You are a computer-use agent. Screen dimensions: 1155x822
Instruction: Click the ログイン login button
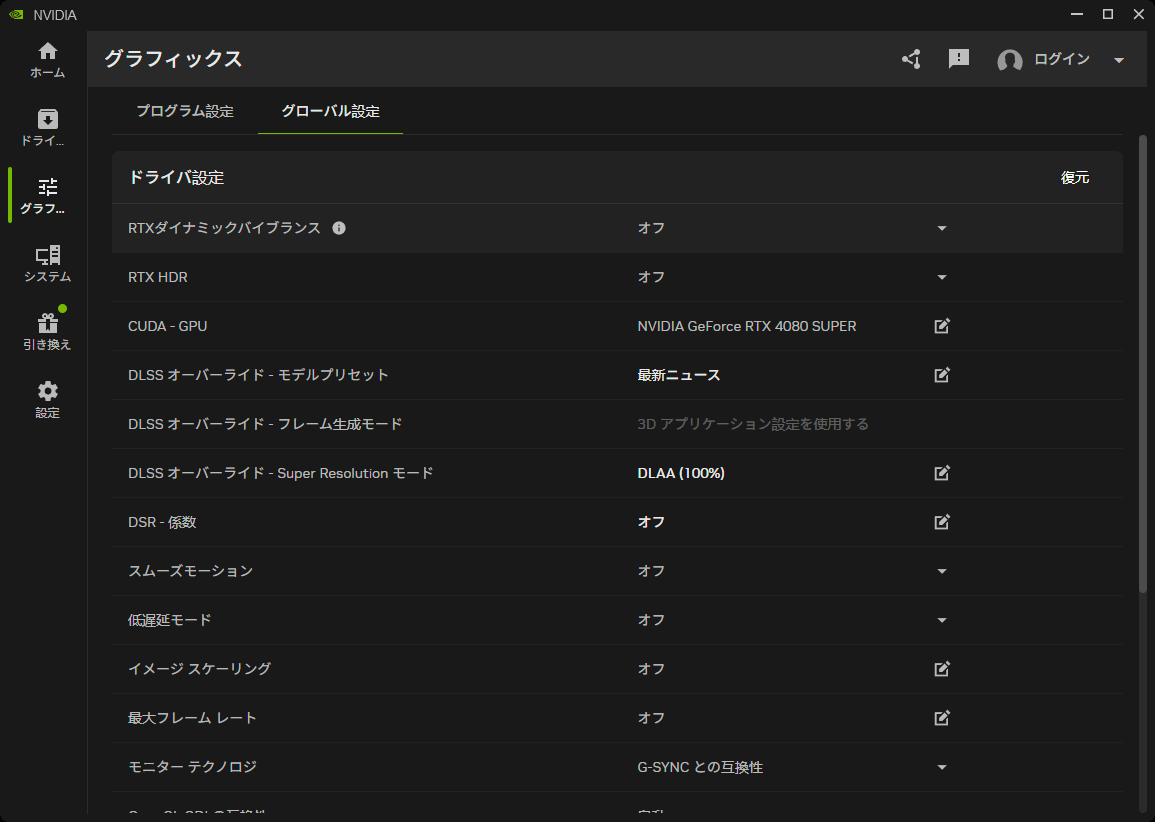tap(1061, 60)
